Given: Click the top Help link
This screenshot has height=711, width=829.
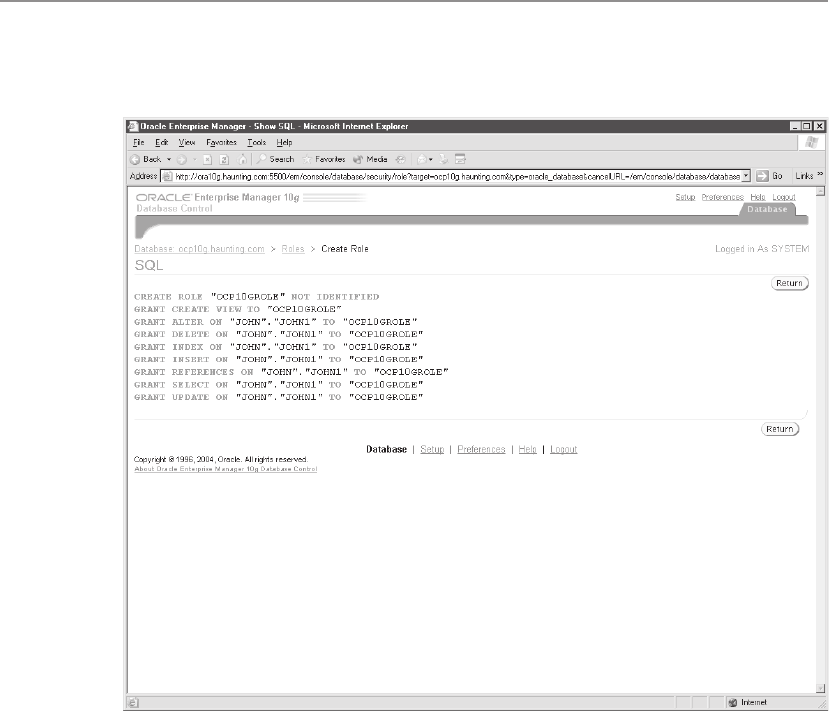Looking at the screenshot, I should [758, 197].
